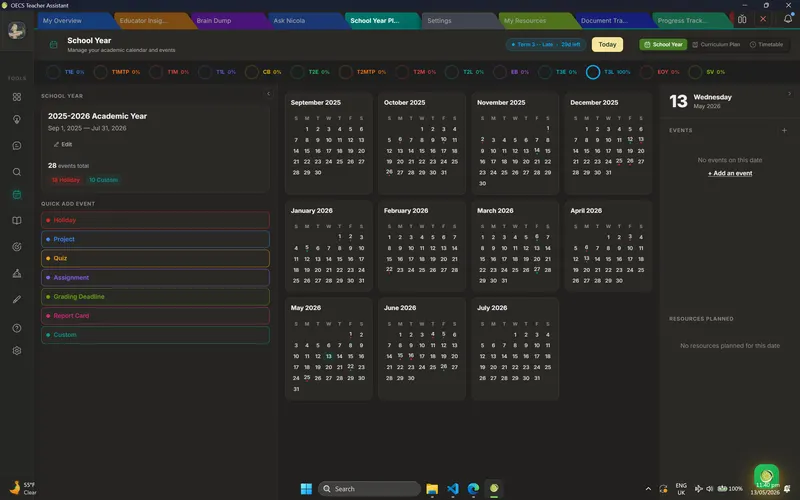The image size is (800, 500).
Task: Select the T3L 100% progress ring
Action: pyautogui.click(x=593, y=72)
